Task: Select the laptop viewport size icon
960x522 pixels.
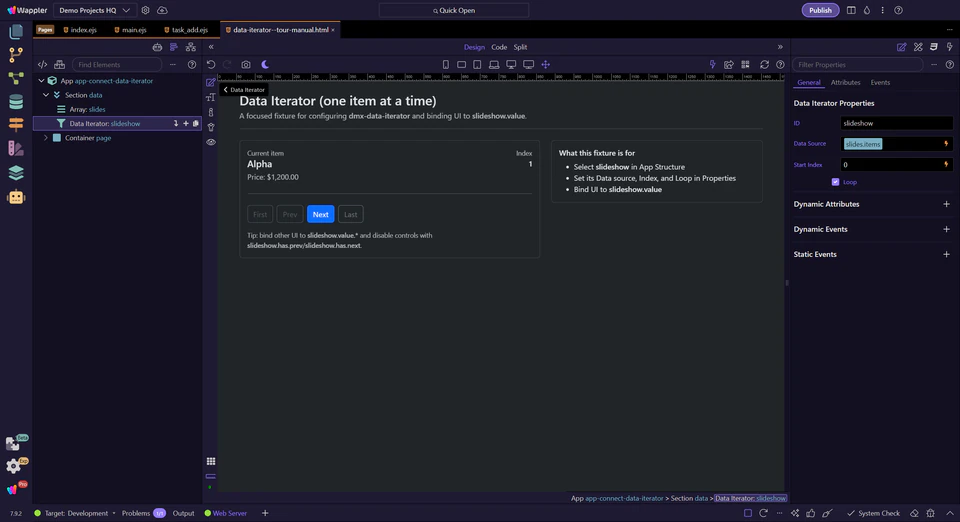Action: [493, 64]
